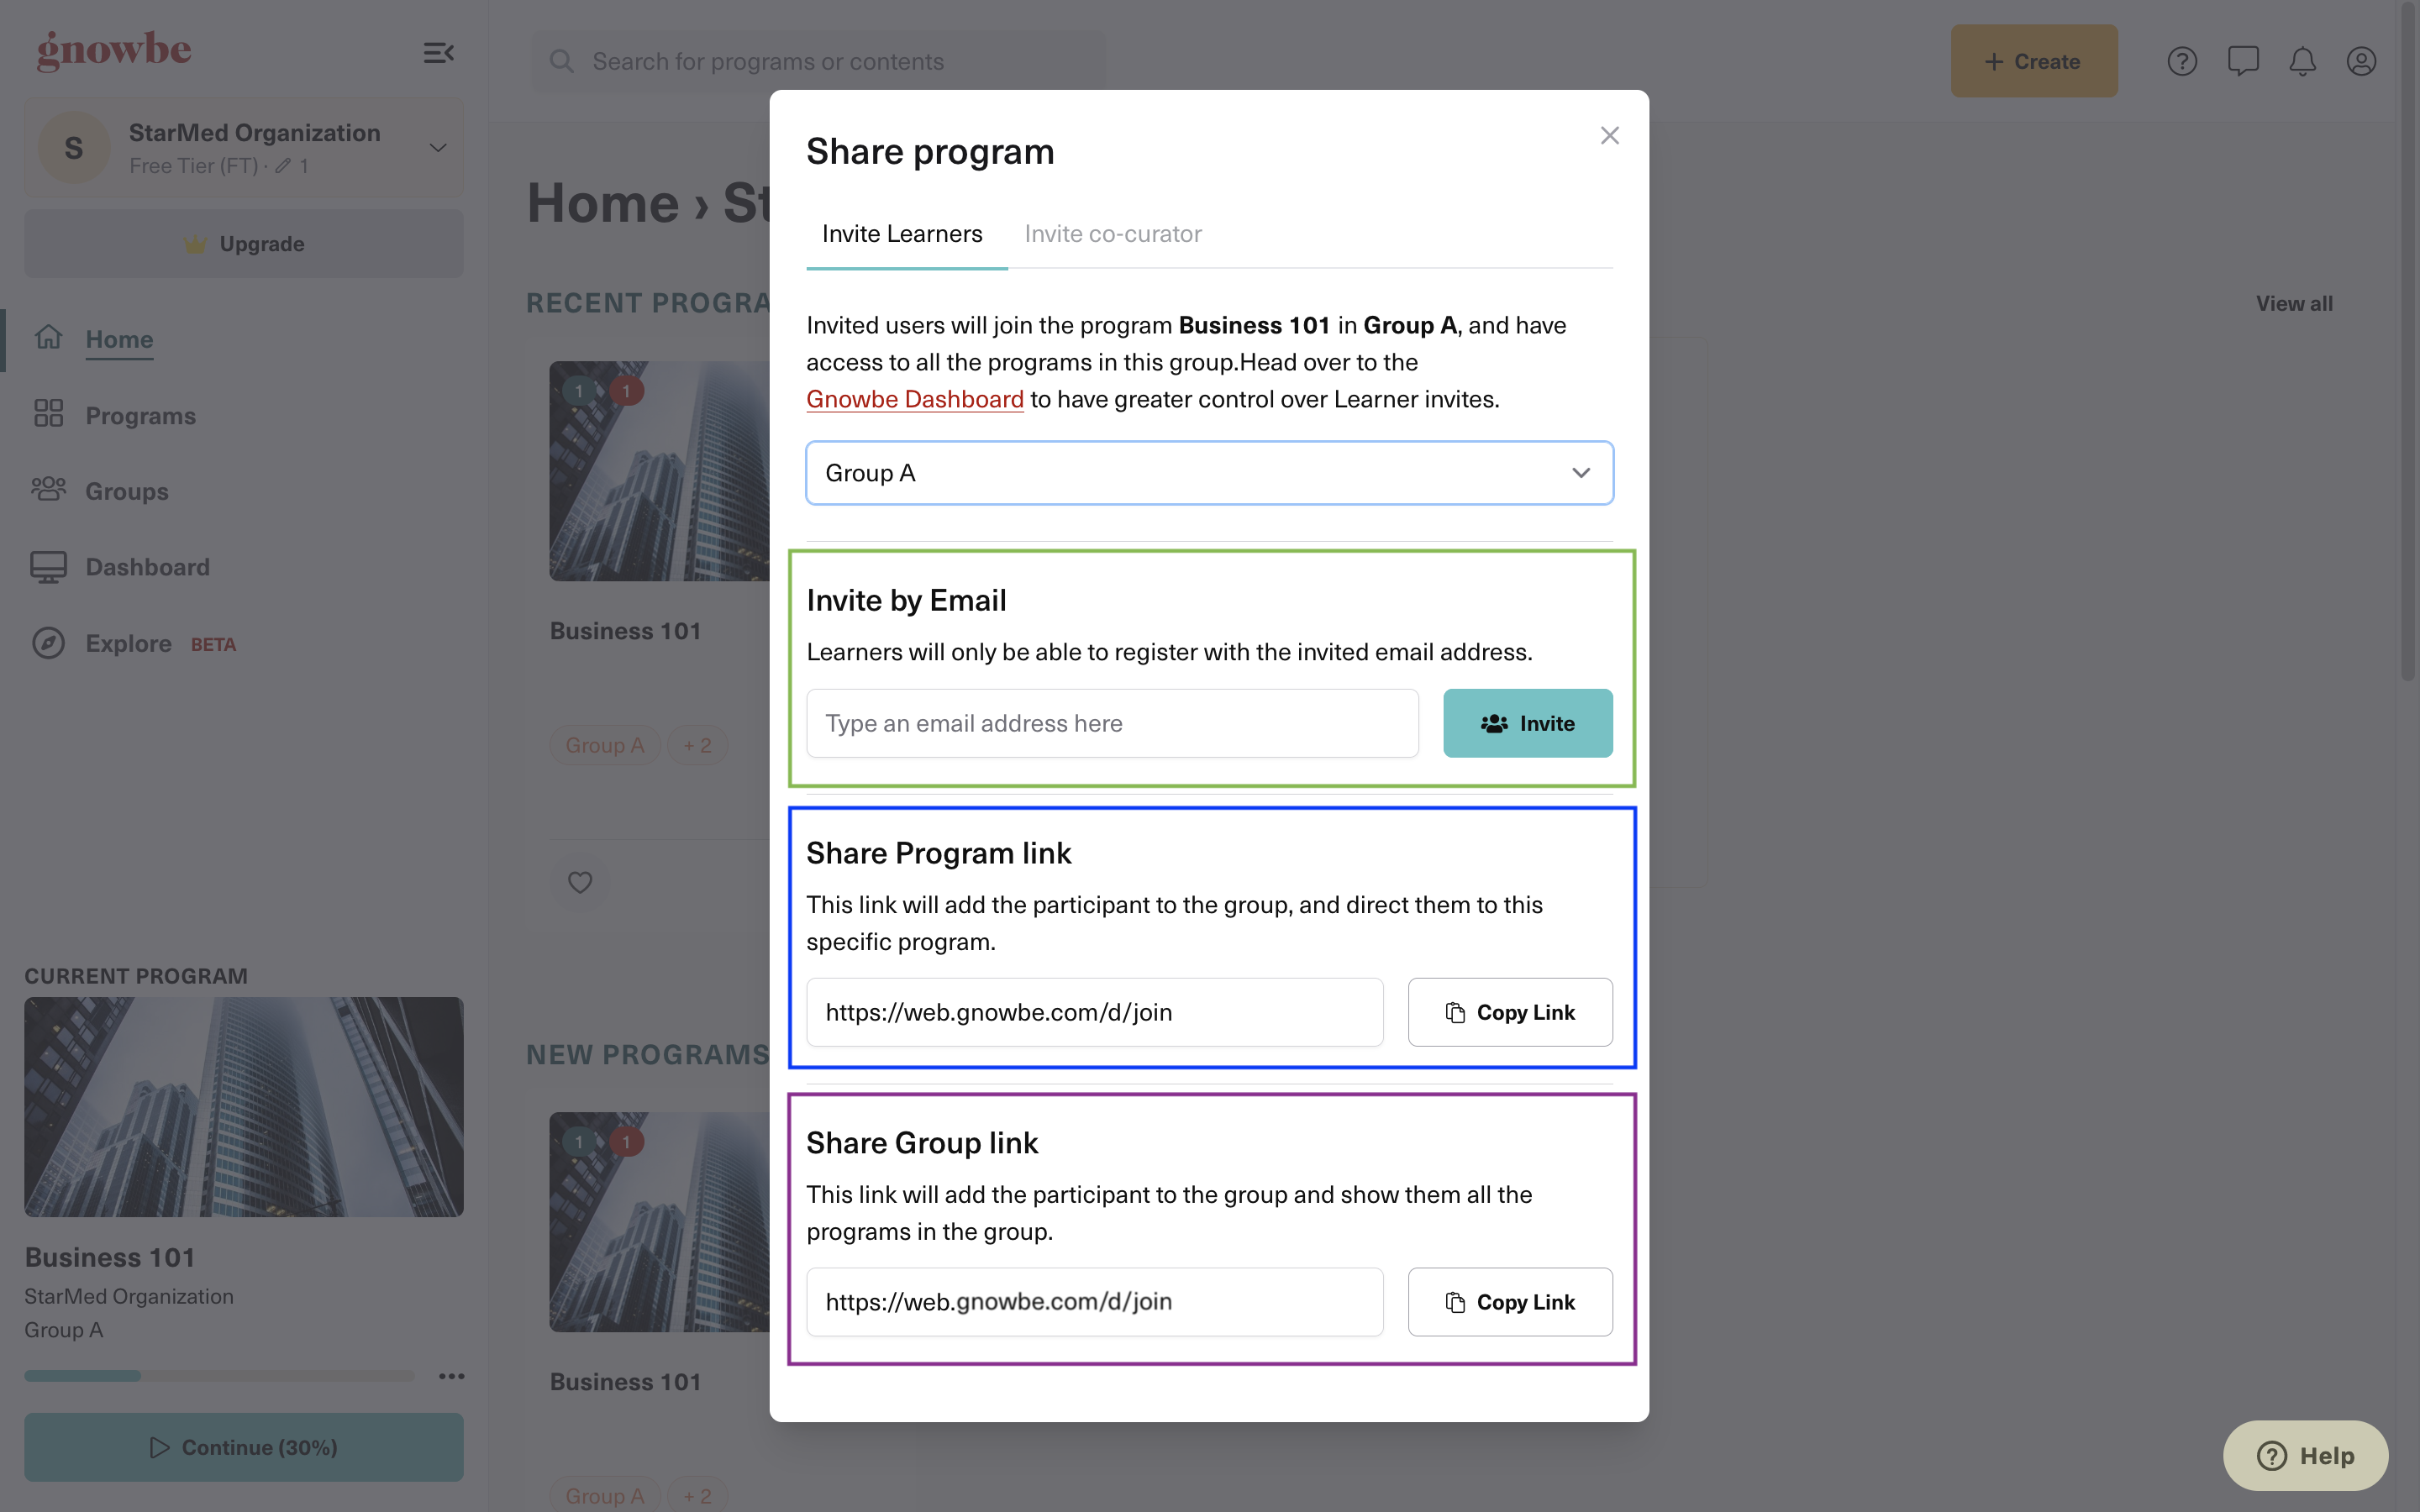Click the Group A tag on recent card

coord(604,745)
